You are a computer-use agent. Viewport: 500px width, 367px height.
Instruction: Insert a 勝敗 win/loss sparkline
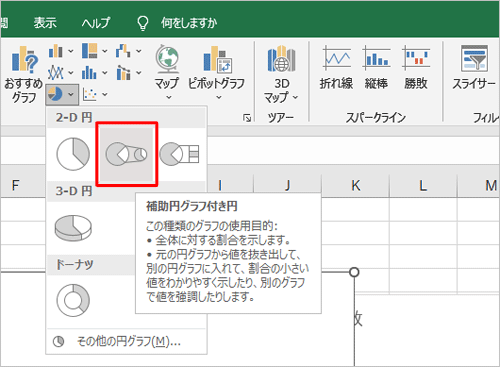416,68
